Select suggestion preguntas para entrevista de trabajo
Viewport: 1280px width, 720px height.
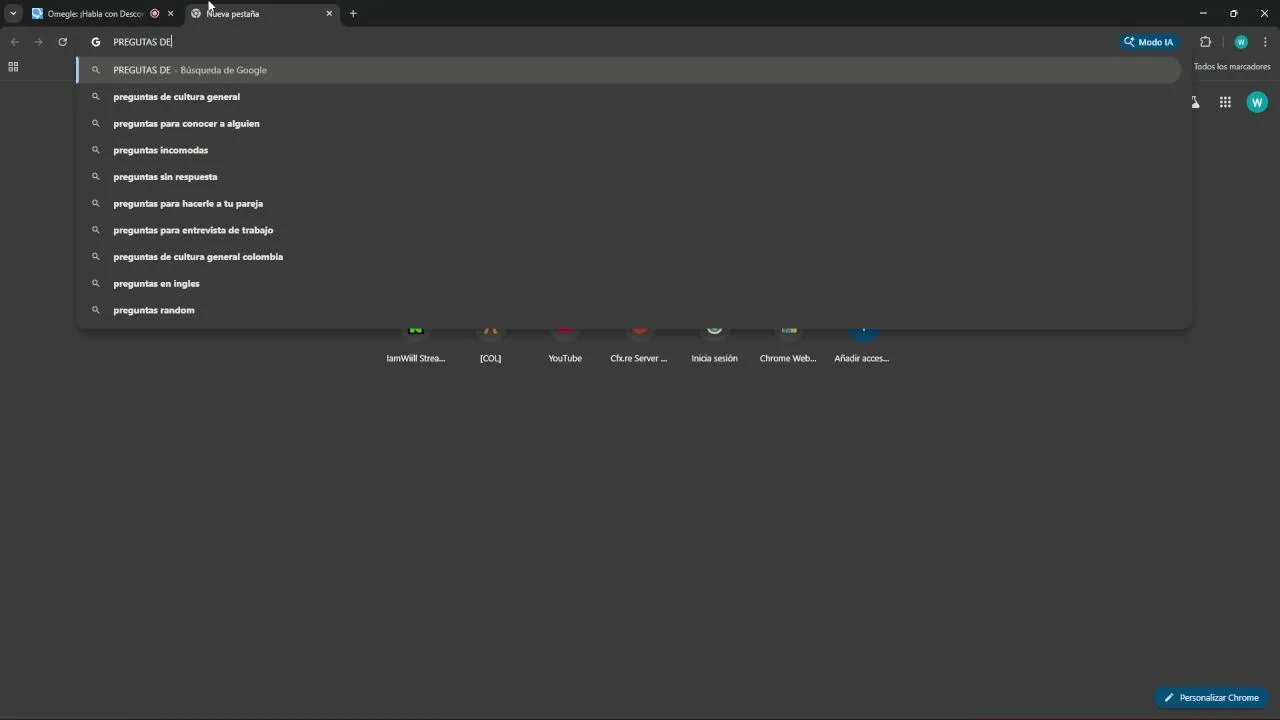point(629,230)
